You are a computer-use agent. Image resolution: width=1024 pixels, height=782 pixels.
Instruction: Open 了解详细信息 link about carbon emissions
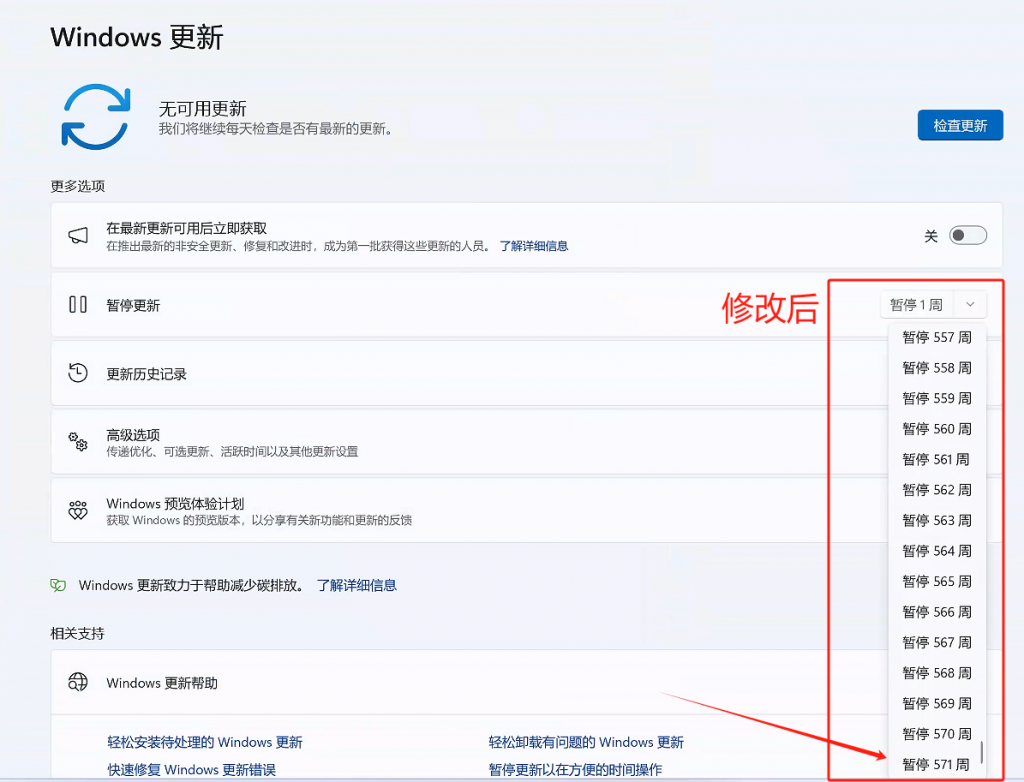(x=357, y=585)
